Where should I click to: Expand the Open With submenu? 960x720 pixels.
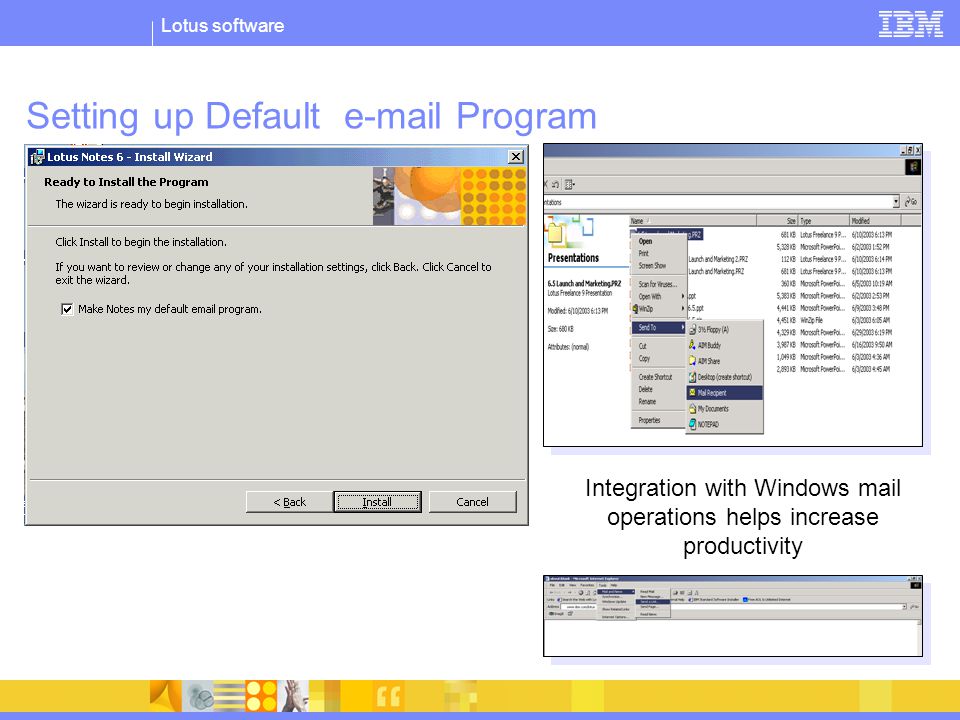pyautogui.click(x=659, y=296)
